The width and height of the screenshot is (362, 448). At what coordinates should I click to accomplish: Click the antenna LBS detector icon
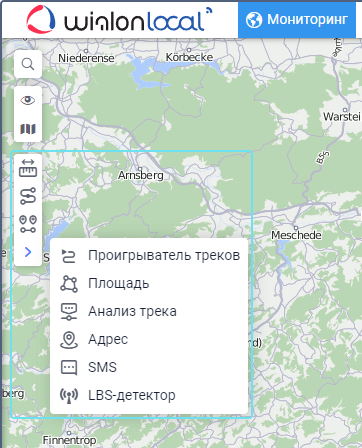[x=69, y=395]
